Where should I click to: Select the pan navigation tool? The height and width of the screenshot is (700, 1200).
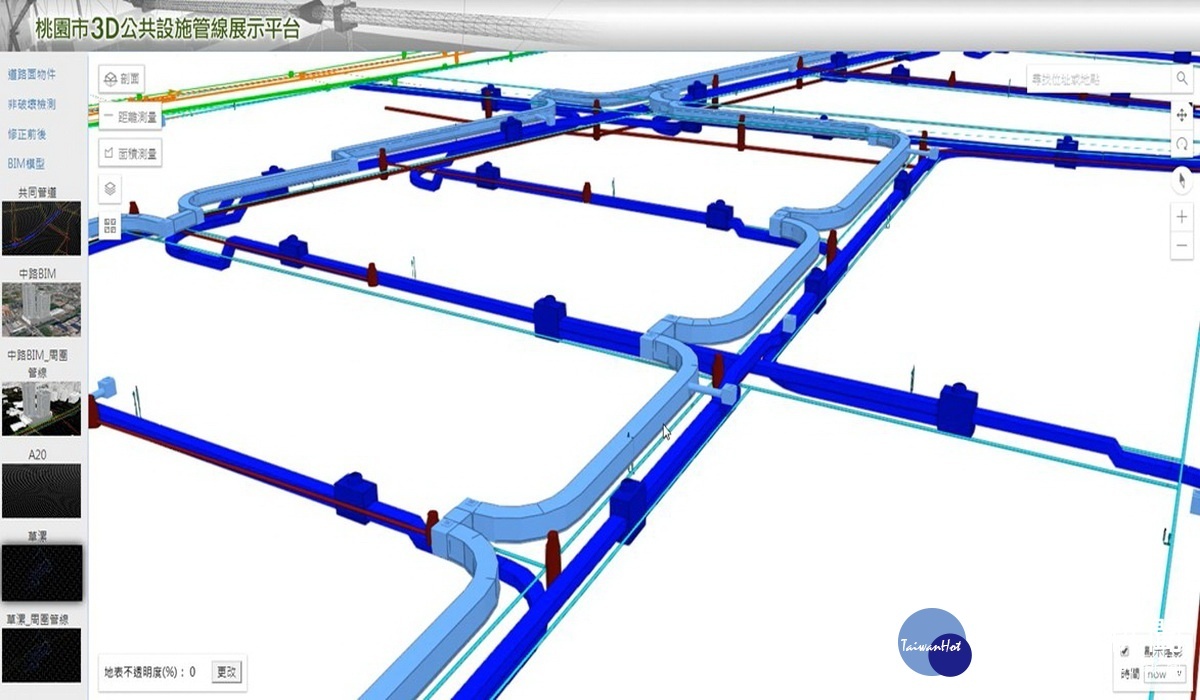(1183, 114)
